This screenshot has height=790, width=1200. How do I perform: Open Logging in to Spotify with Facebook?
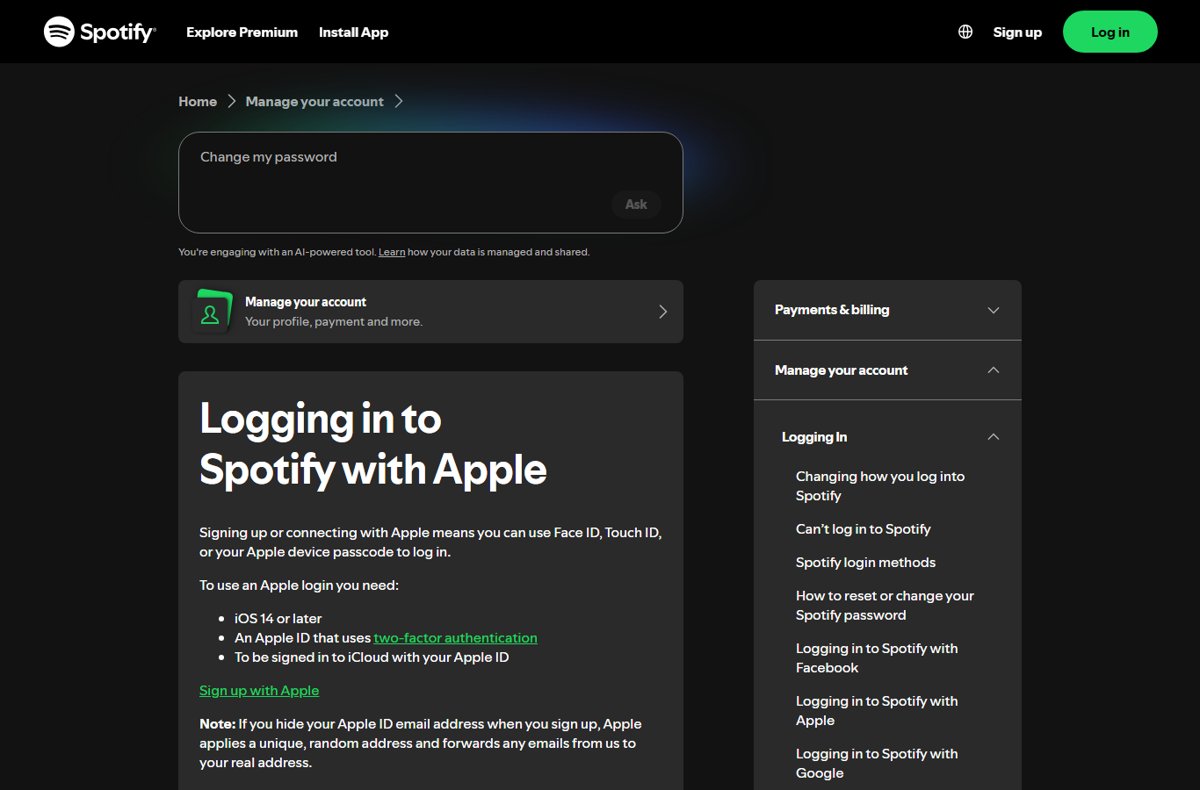tap(877, 658)
